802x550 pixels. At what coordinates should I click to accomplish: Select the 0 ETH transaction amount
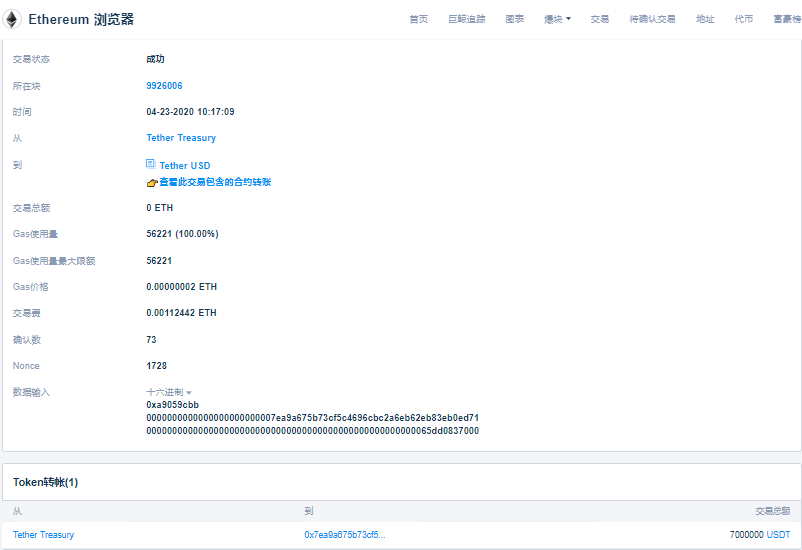click(x=160, y=208)
